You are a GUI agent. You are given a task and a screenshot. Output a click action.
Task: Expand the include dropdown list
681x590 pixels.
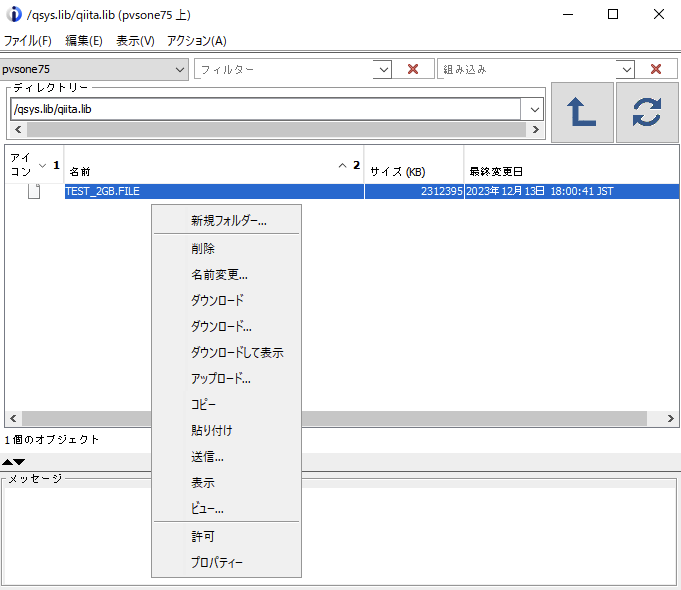(626, 70)
